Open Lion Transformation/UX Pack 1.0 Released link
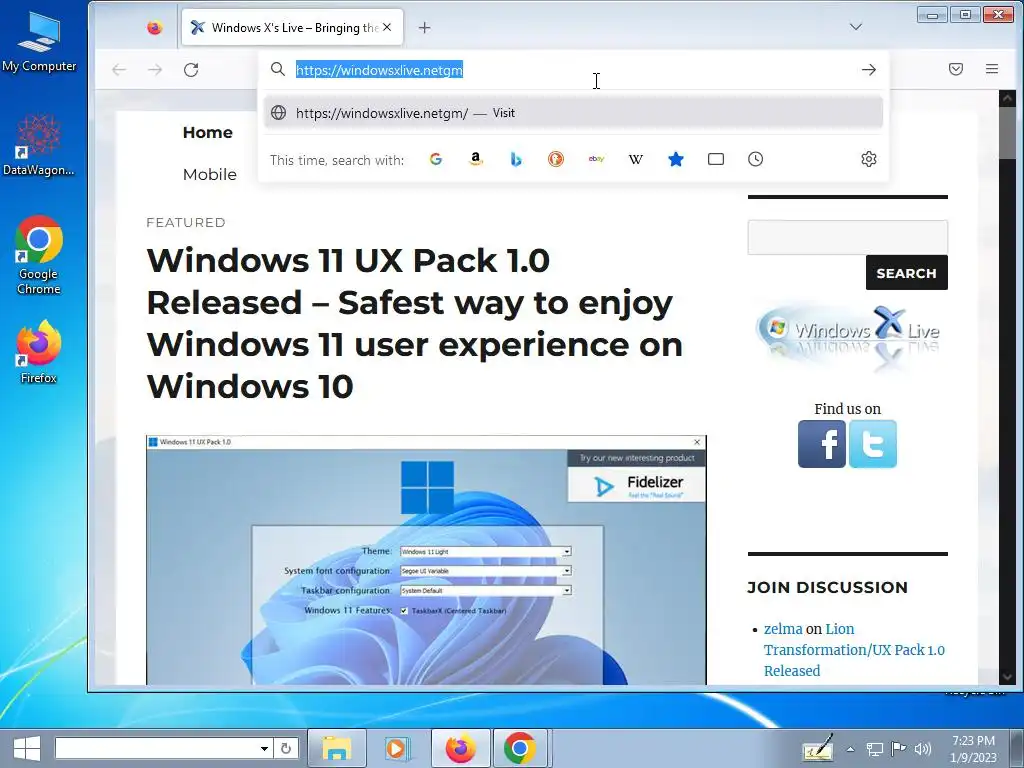The image size is (1024, 768). [854, 650]
